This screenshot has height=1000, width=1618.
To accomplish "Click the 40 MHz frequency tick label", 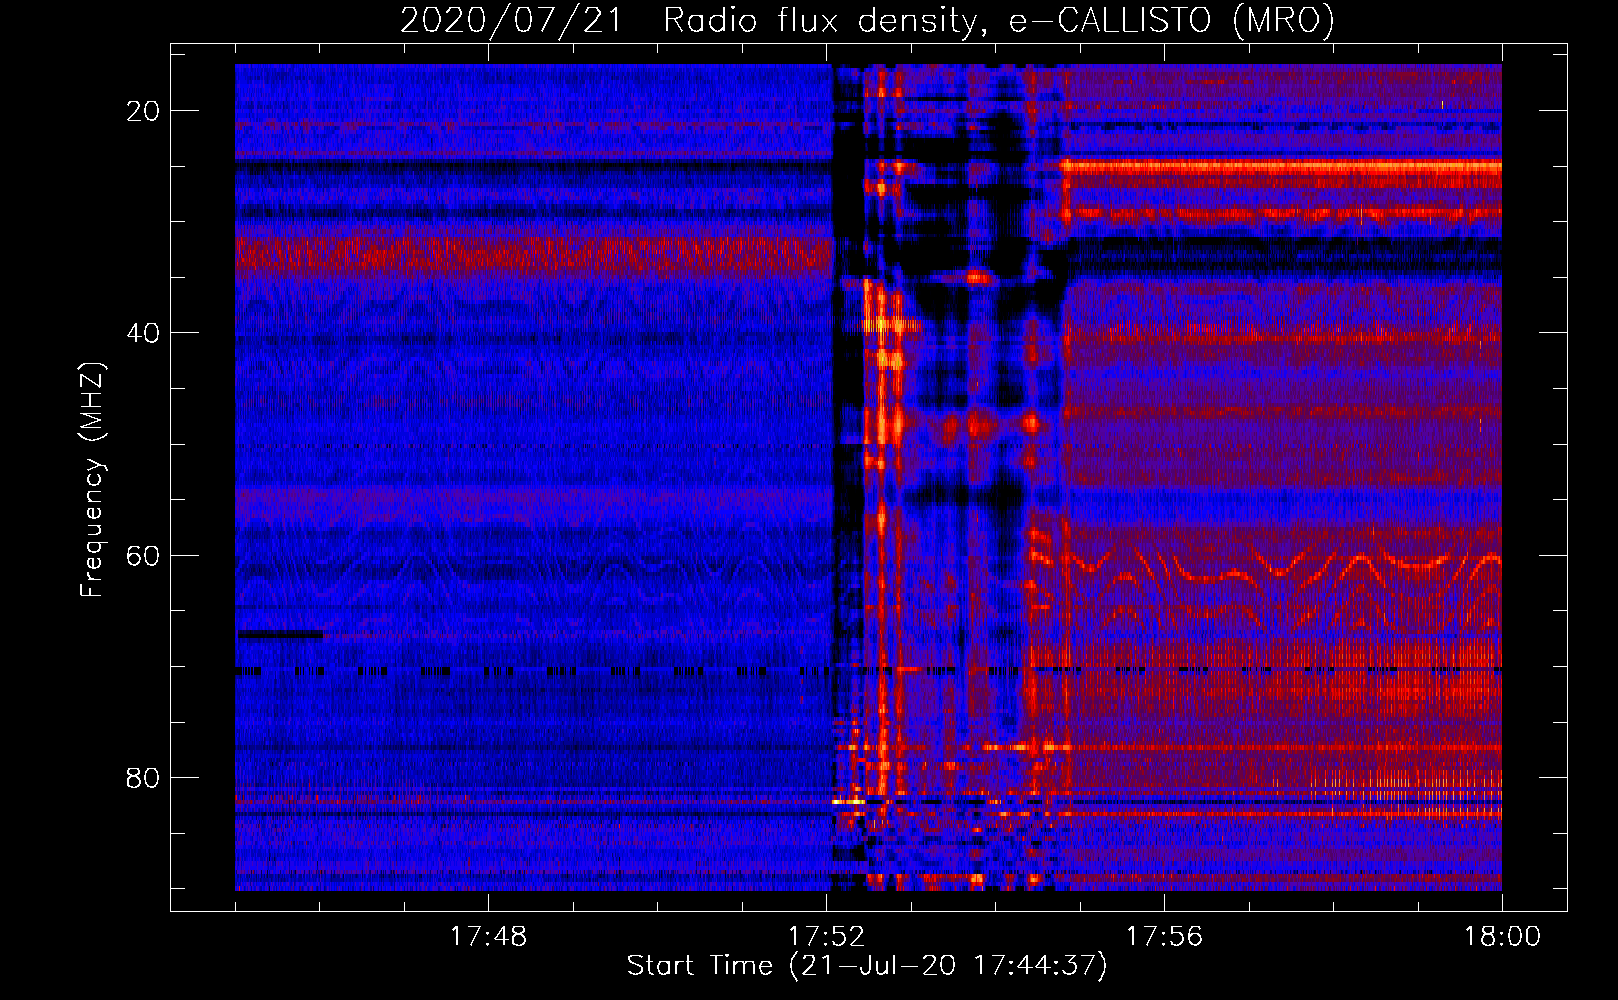I will point(143,333).
